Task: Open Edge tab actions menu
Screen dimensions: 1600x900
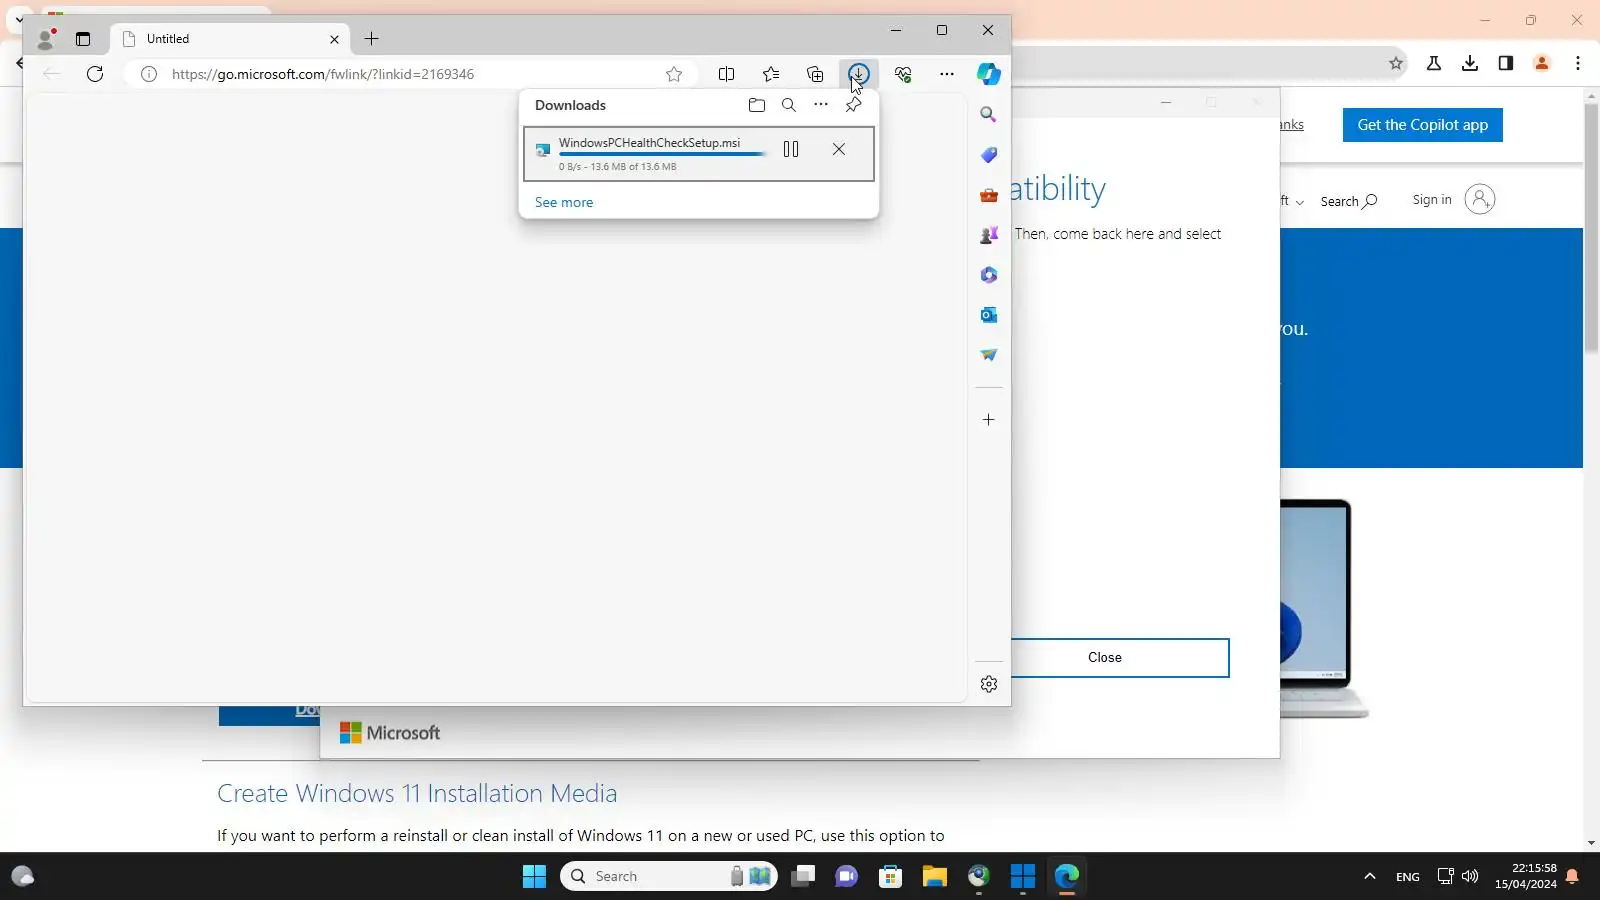Action: point(83,39)
